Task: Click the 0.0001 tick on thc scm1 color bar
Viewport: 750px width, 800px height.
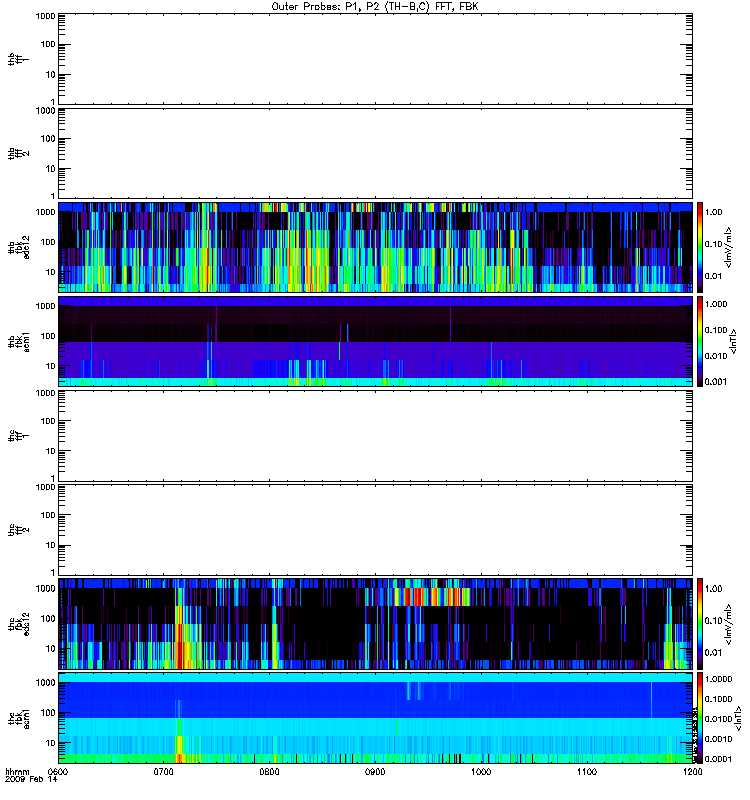Action: 718,759
